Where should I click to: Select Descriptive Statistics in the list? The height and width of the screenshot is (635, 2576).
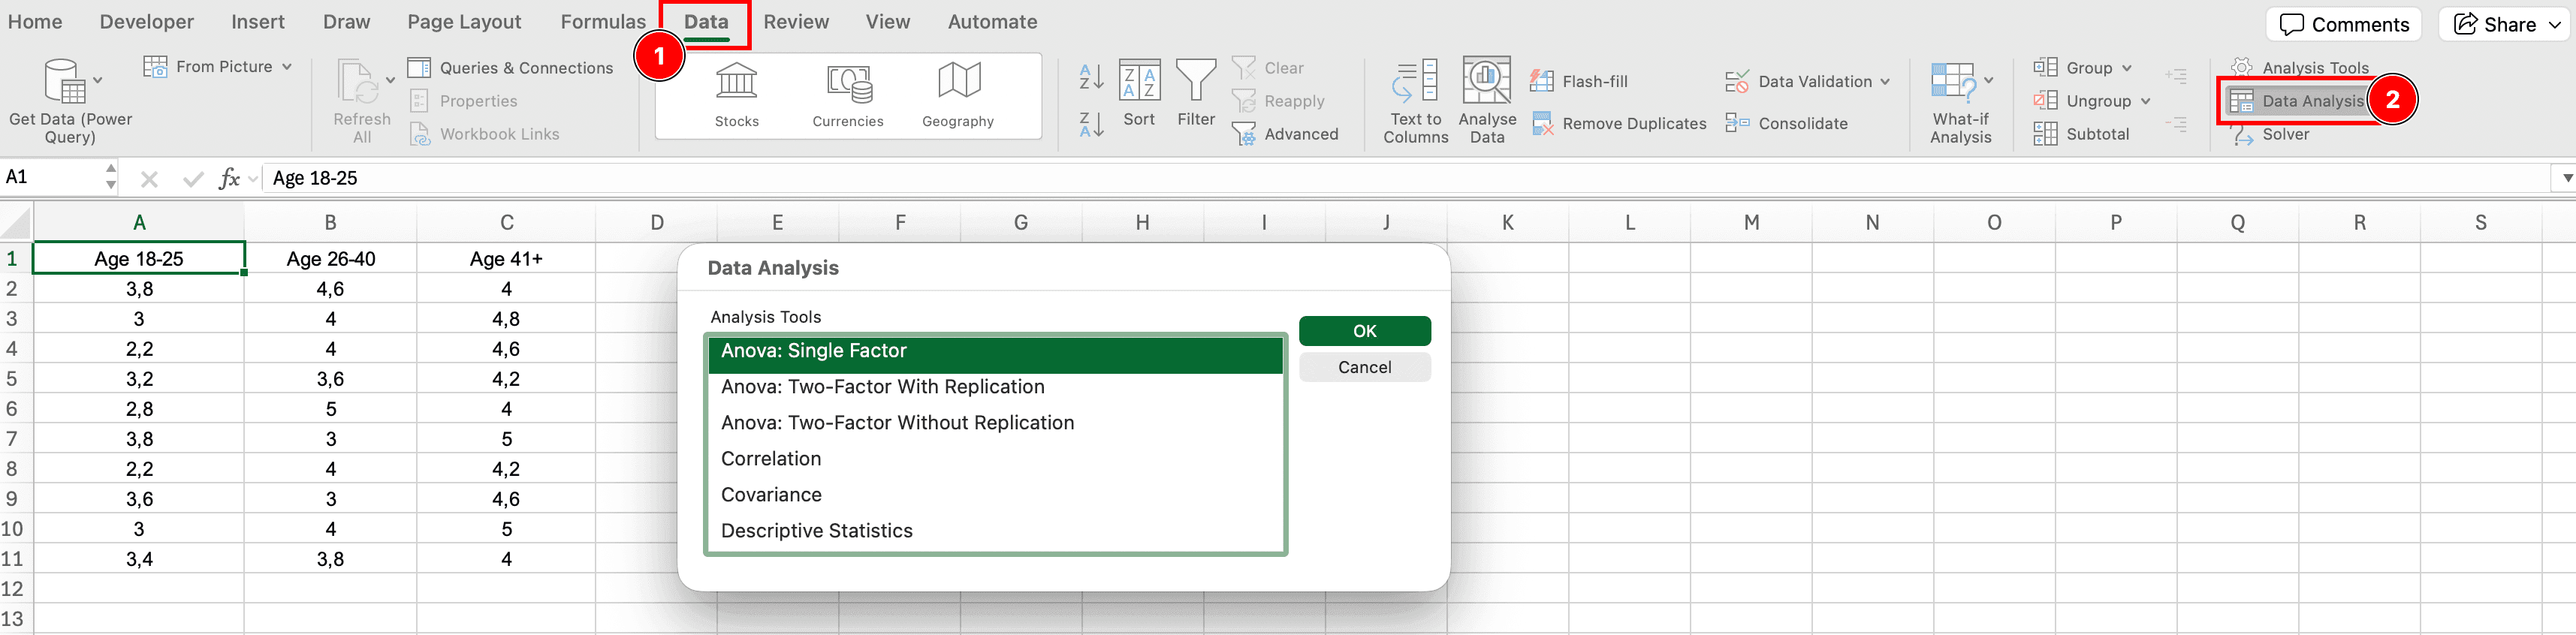pos(816,531)
